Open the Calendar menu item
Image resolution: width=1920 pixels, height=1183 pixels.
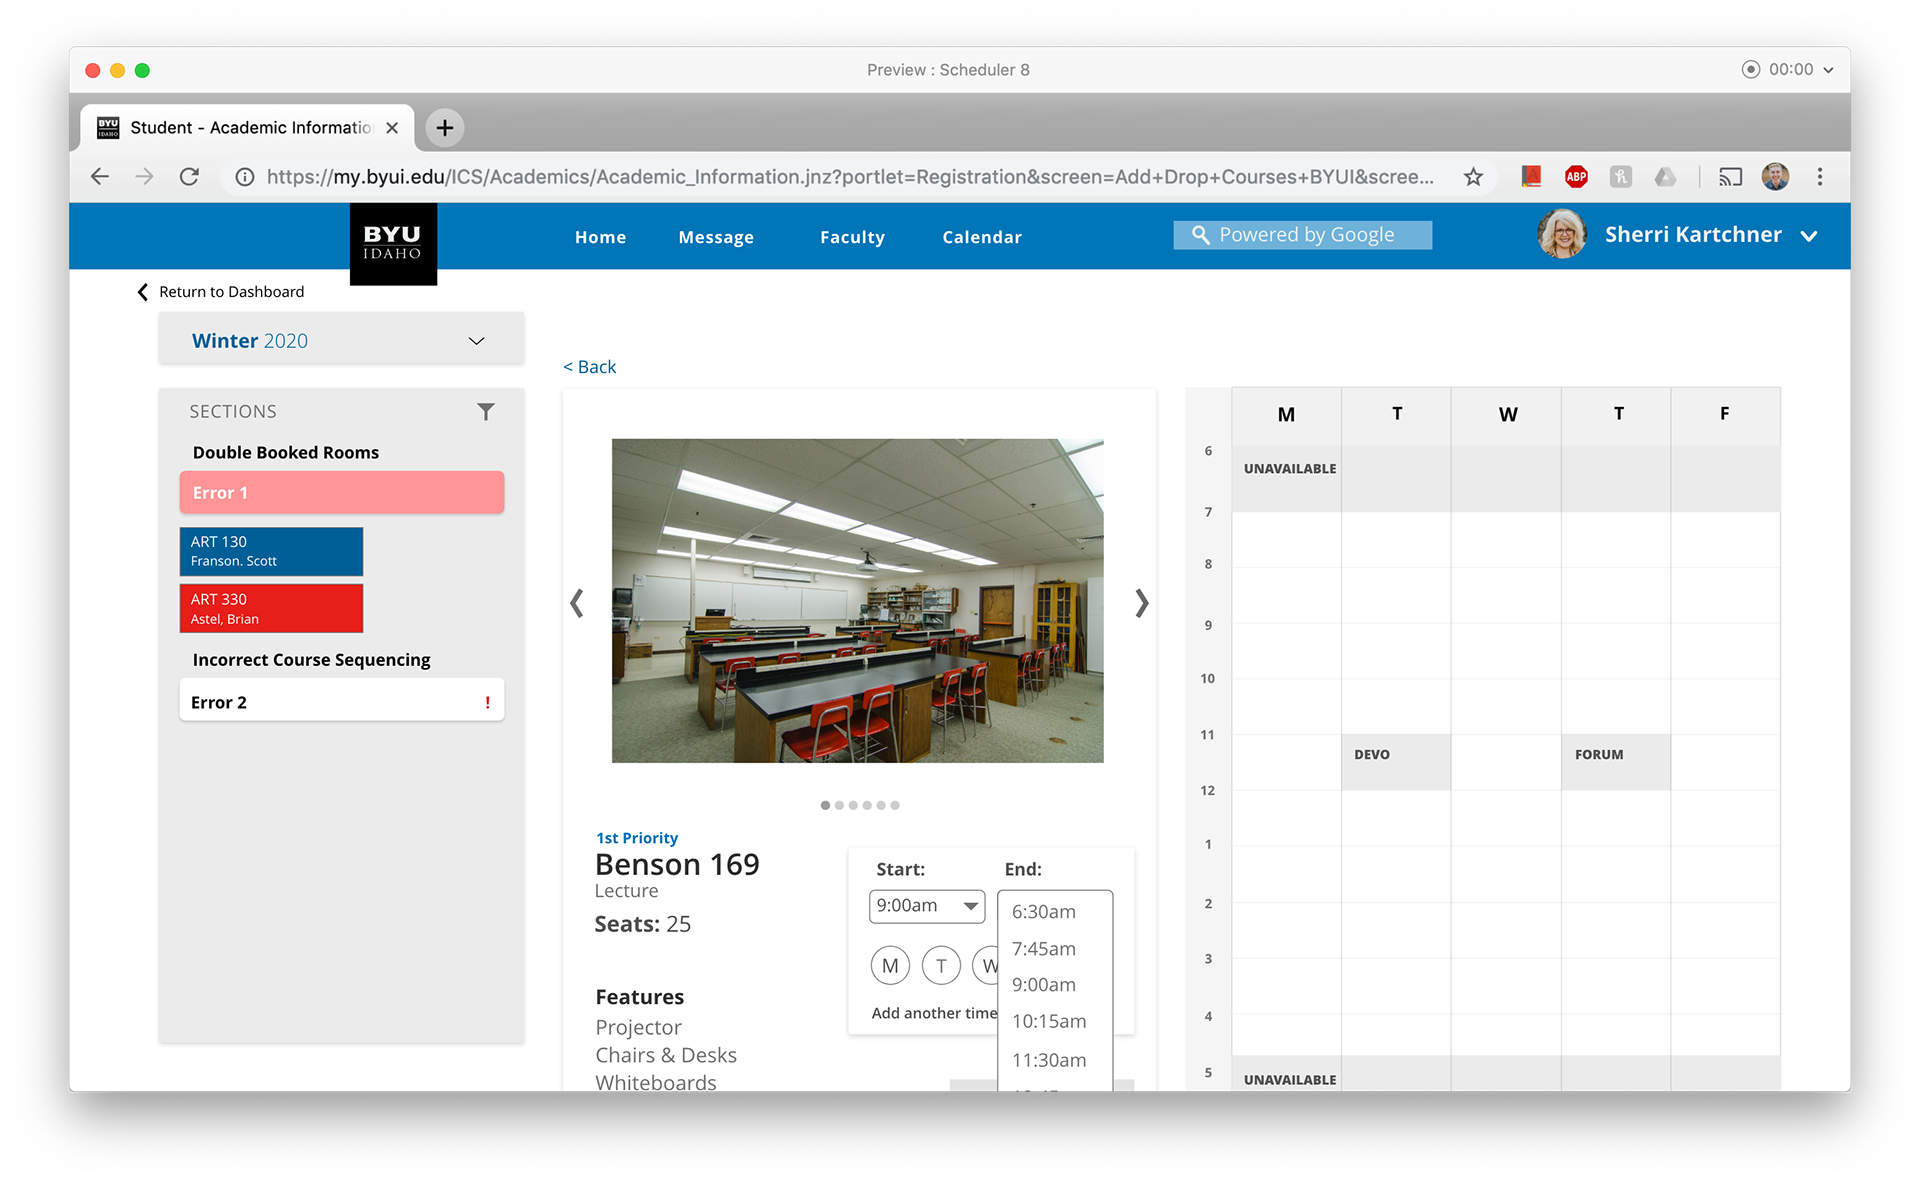point(982,237)
